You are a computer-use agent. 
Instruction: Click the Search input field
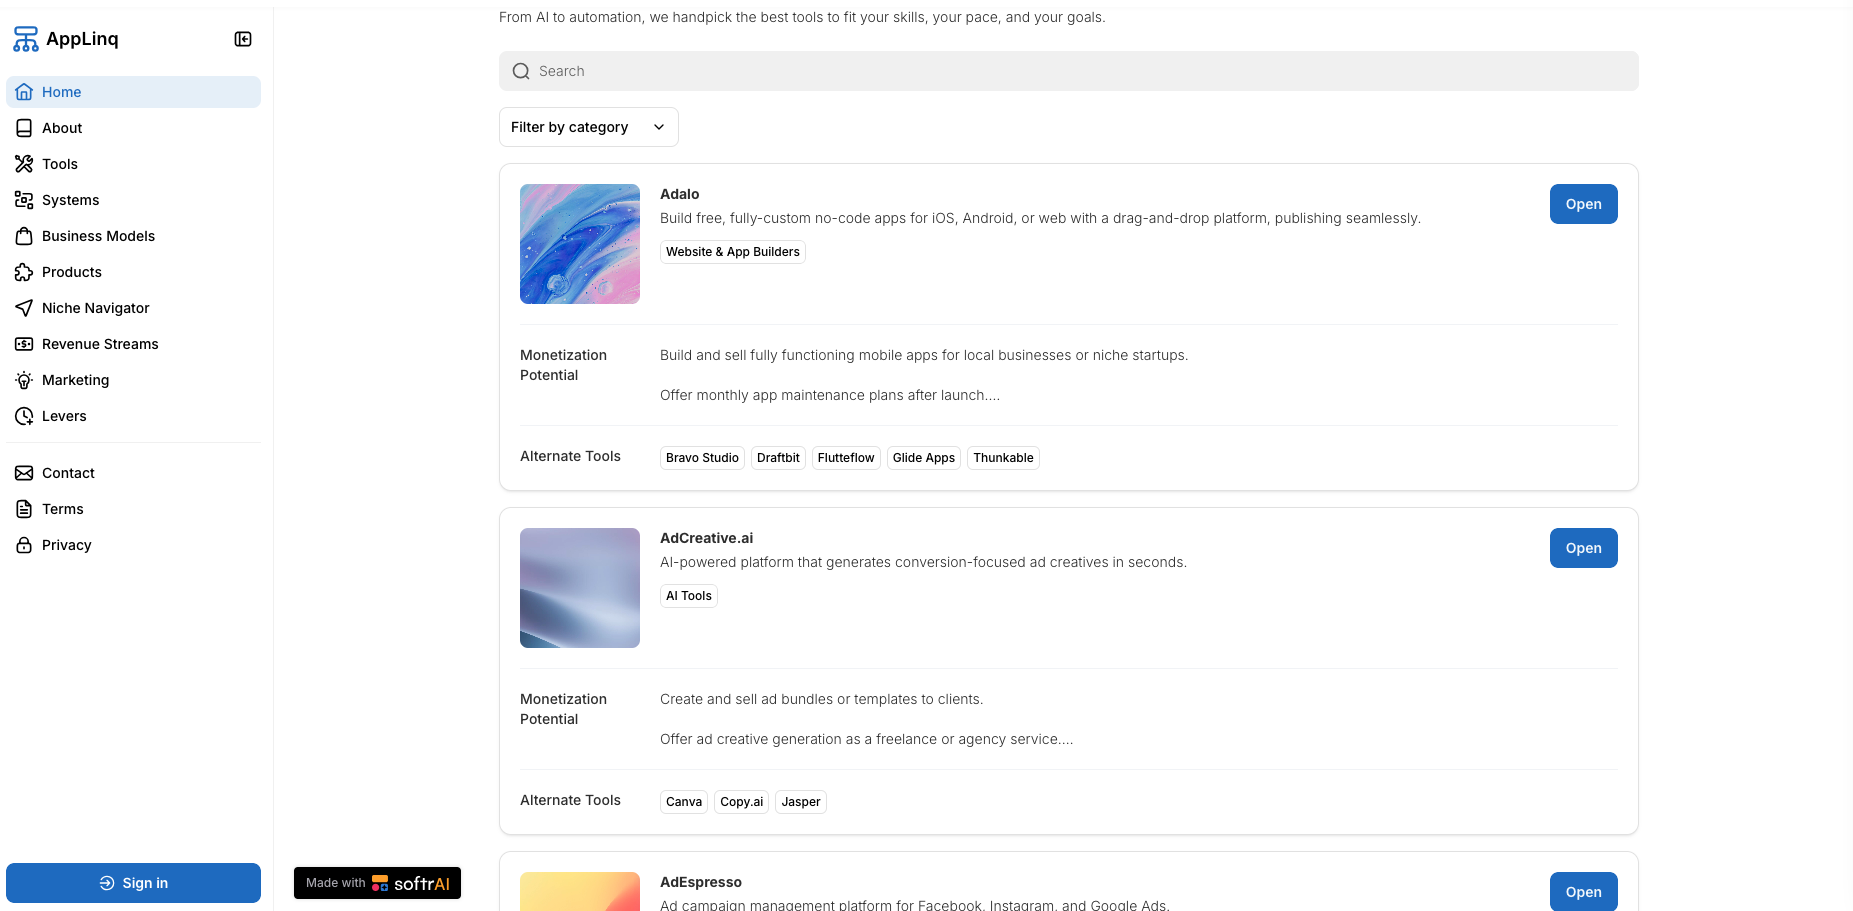click(1068, 71)
